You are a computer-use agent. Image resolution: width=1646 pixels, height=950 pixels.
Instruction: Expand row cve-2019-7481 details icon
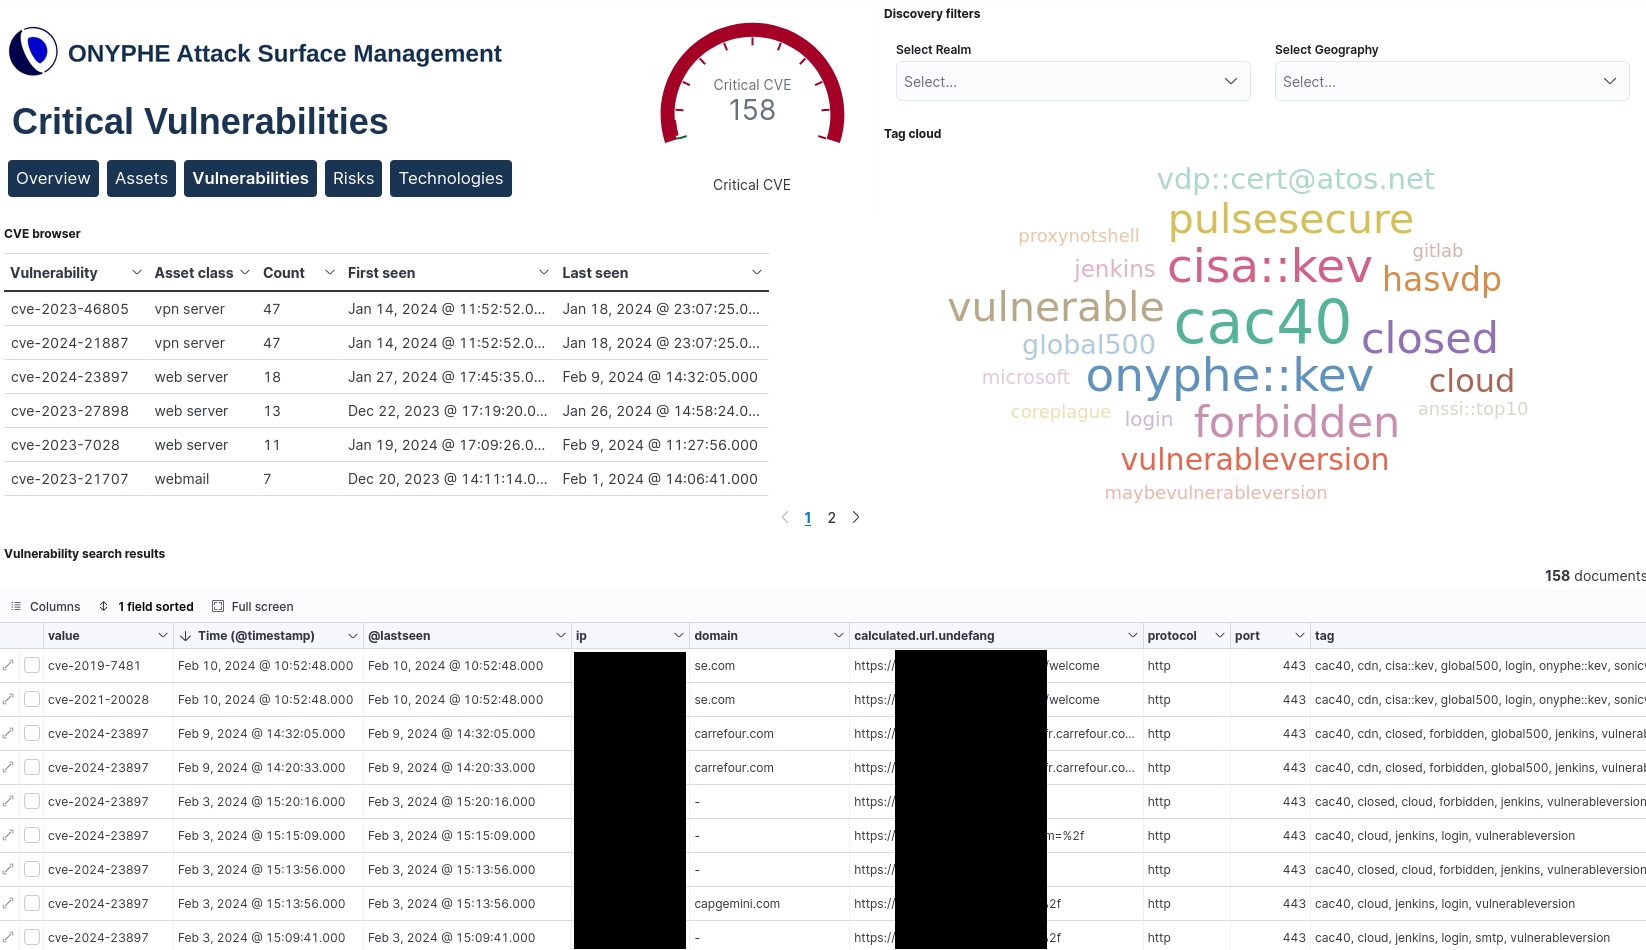[x=8, y=665]
